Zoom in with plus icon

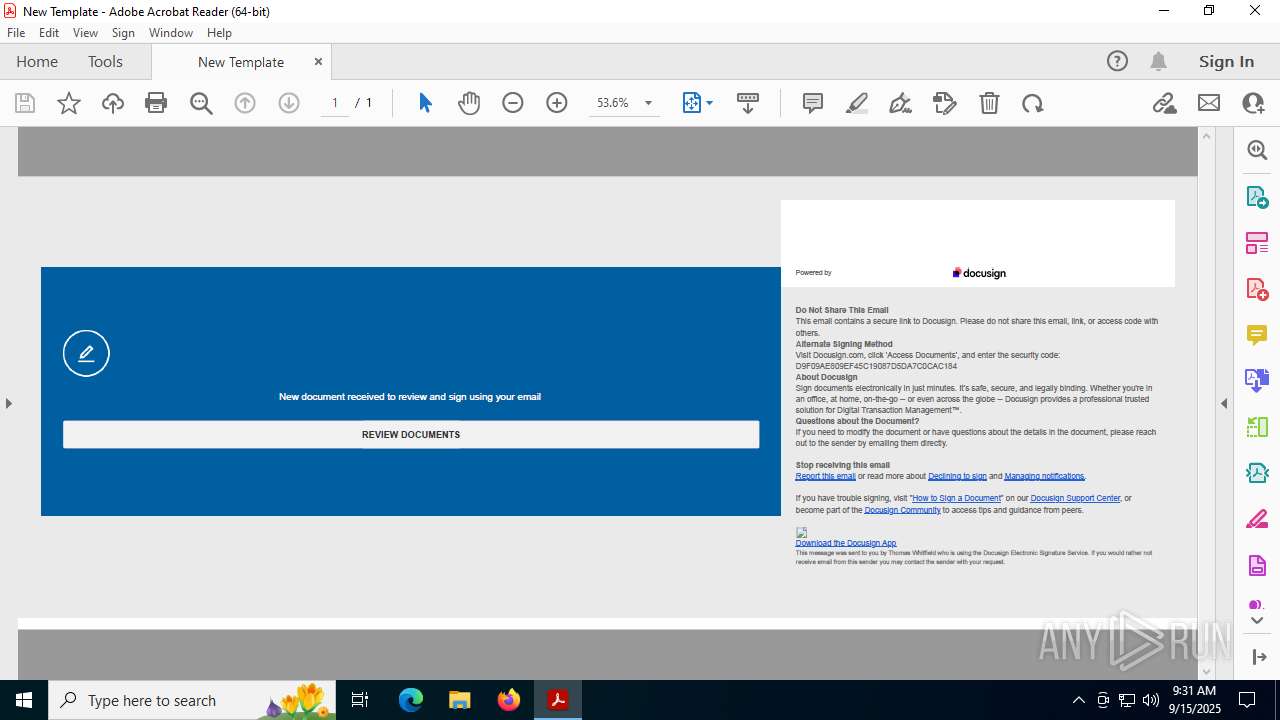557,103
